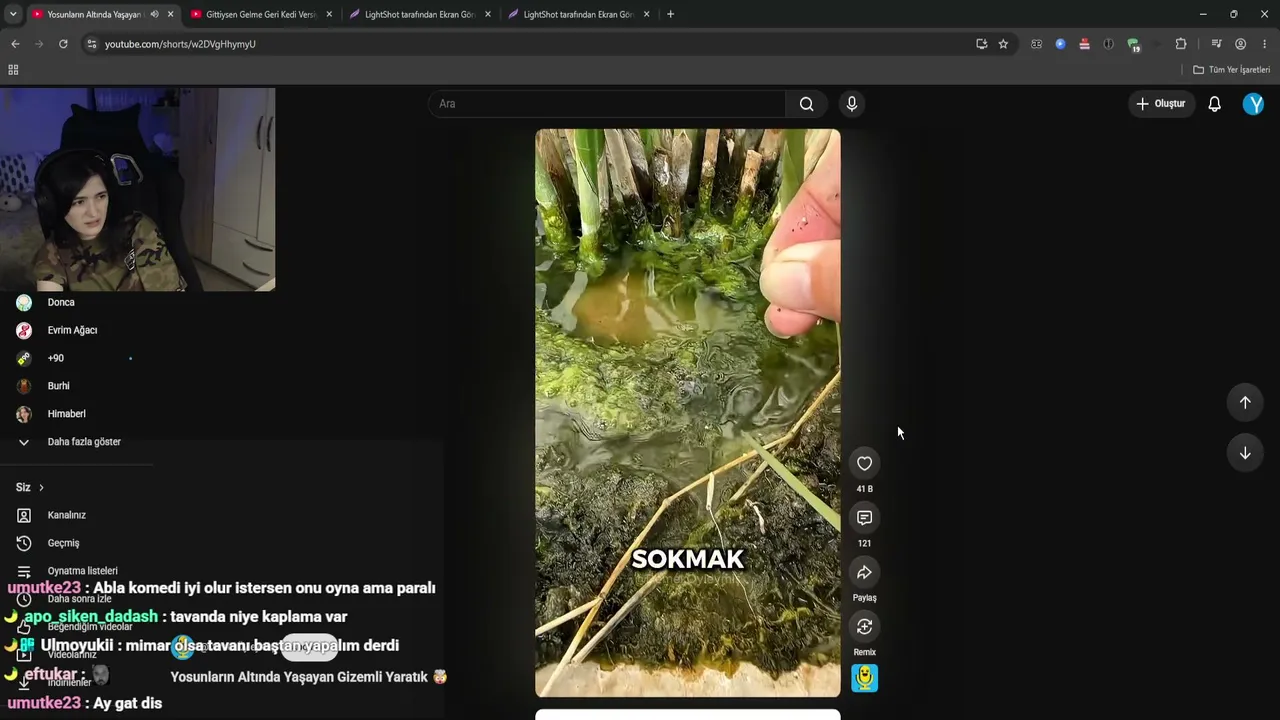Close the Gittiysen Gelme Geri tab
Image resolution: width=1280 pixels, height=720 pixels.
tap(329, 14)
